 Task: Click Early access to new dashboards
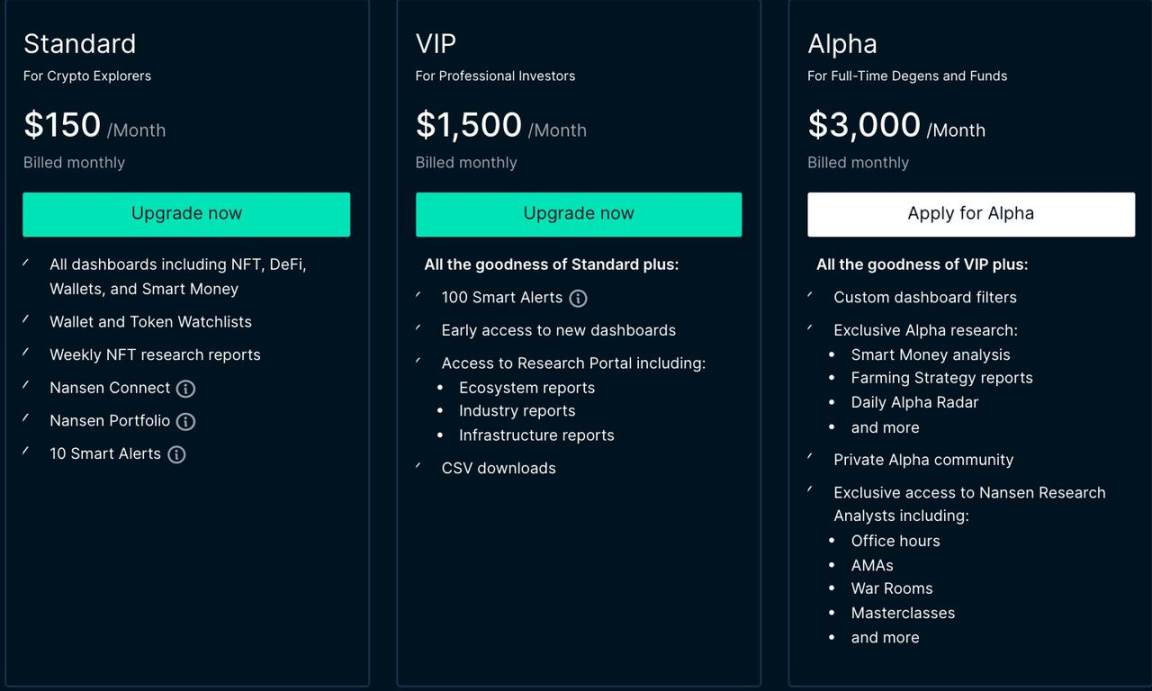(x=558, y=330)
